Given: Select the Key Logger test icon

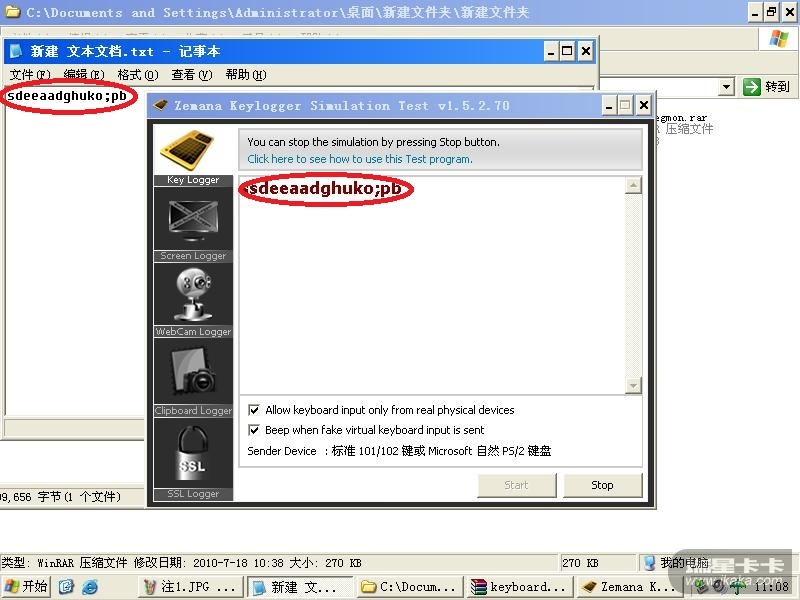Looking at the screenshot, I should tap(193, 156).
